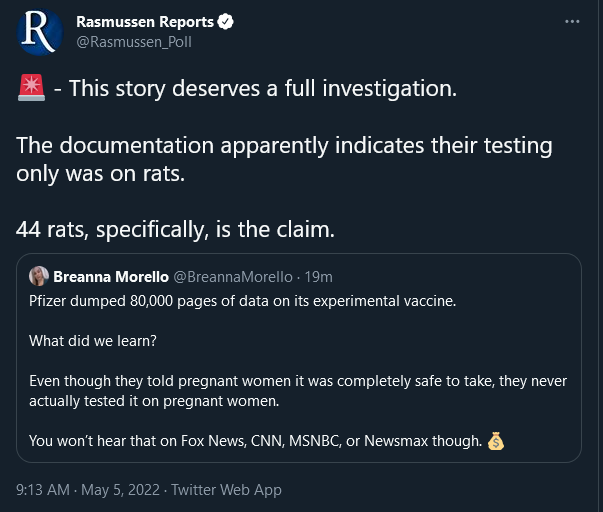
Task: Click the red siren emoji
Action: (x=32, y=88)
